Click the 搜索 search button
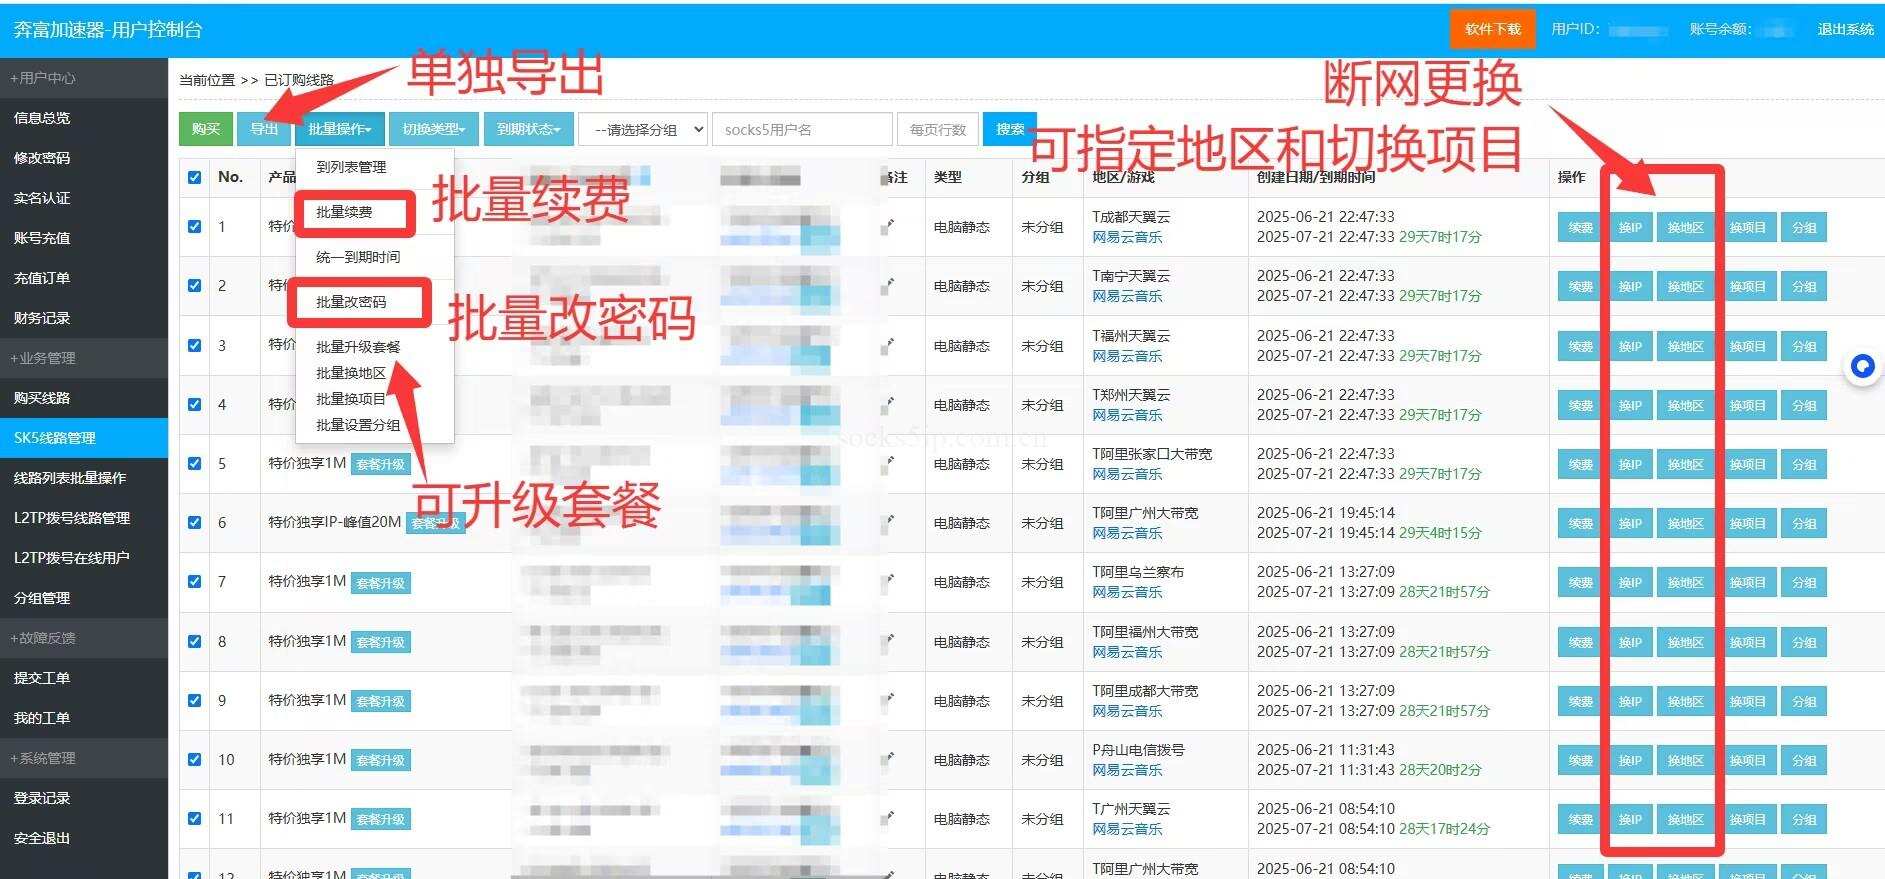Viewport: 1885px width, 879px height. pyautogui.click(x=1009, y=129)
